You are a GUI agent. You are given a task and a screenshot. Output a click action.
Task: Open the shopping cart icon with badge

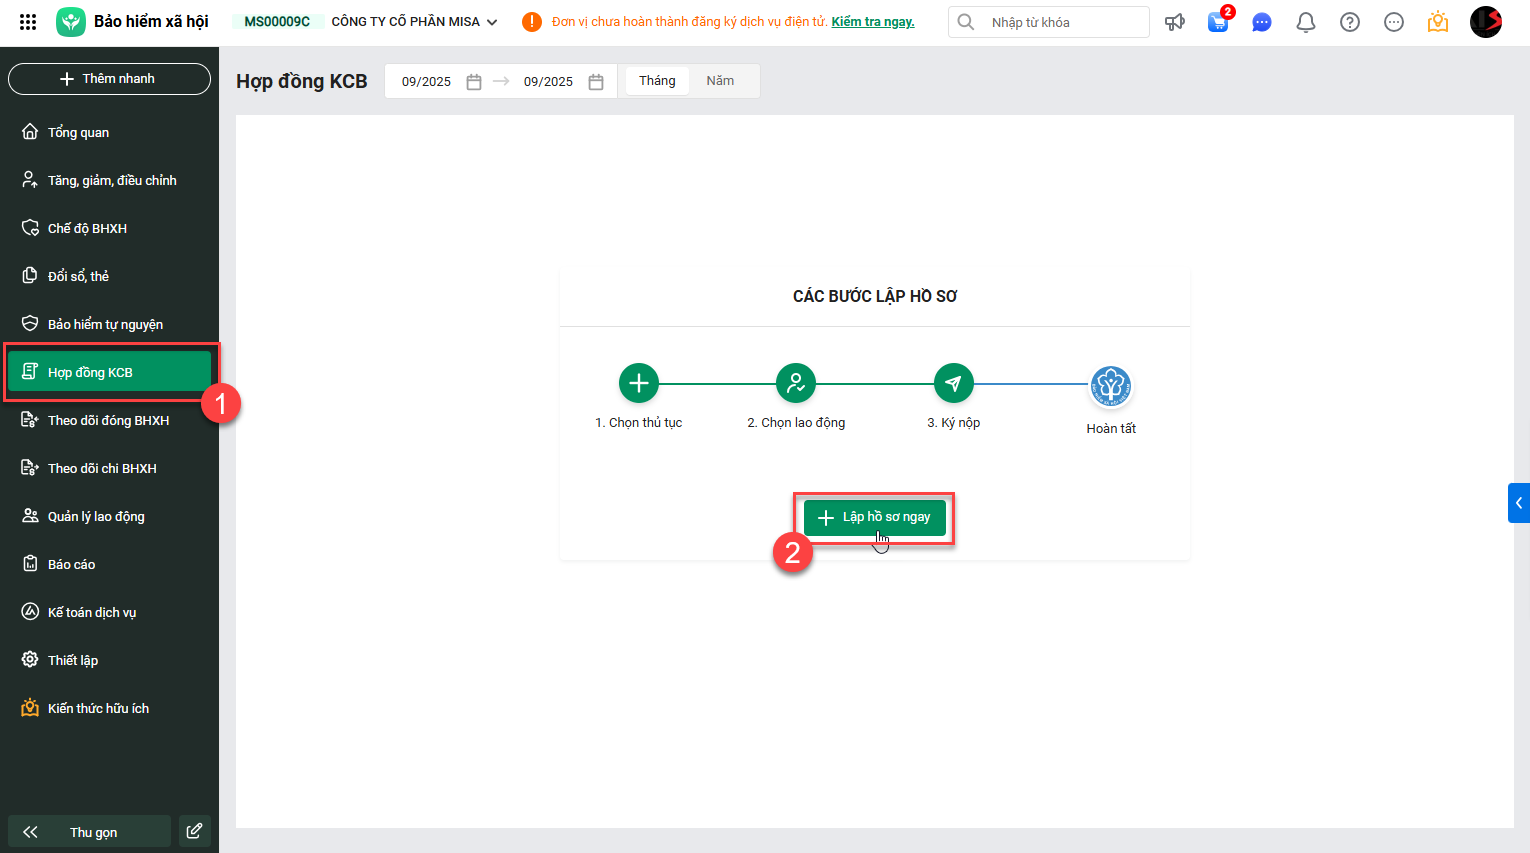[1219, 21]
